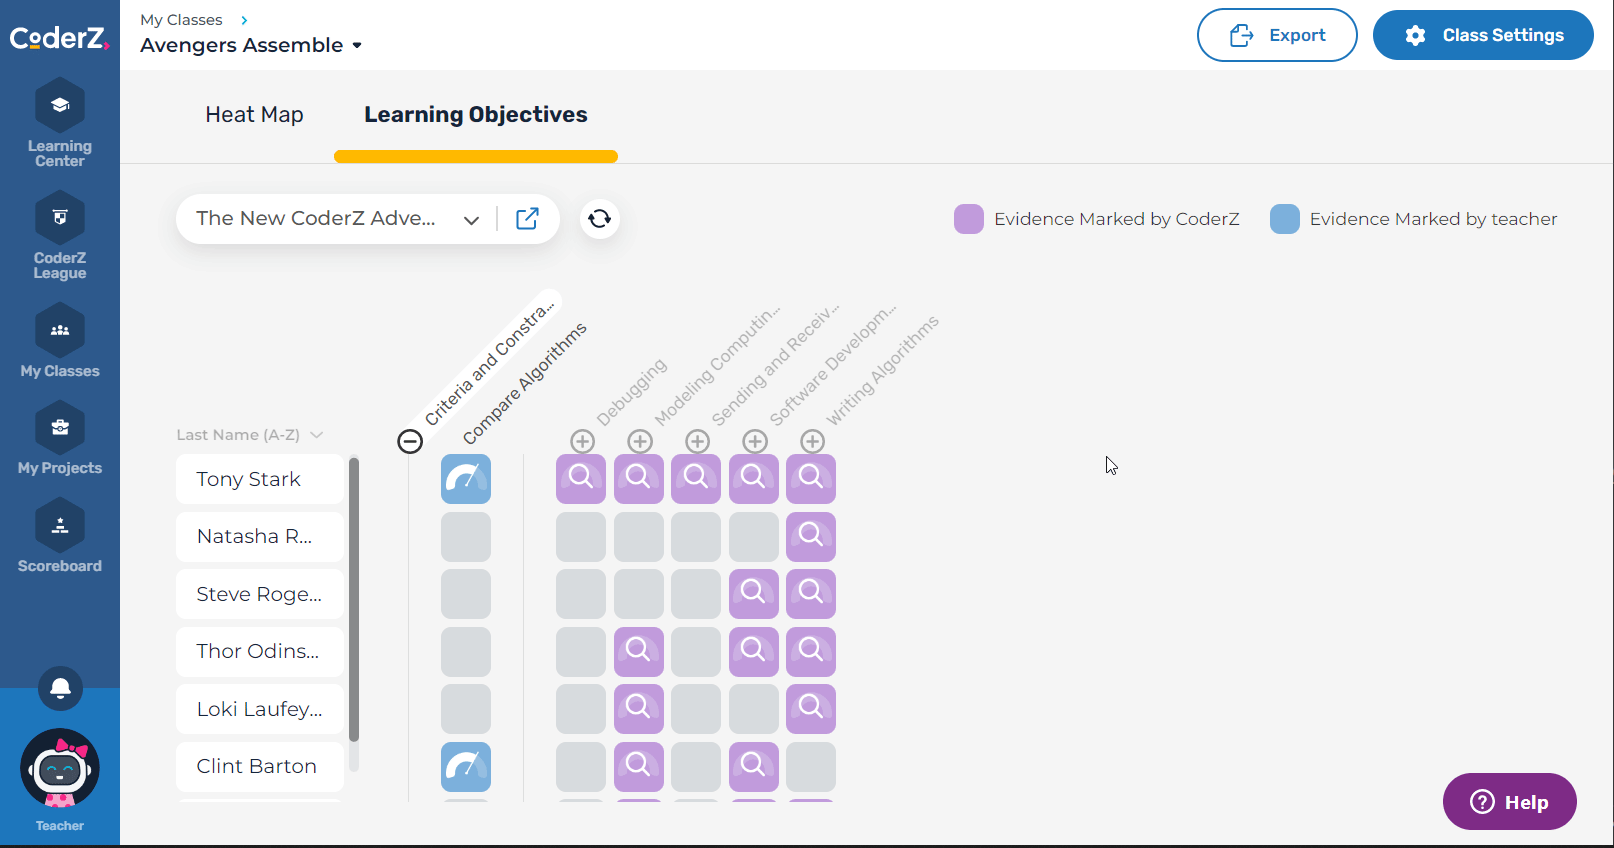
Task: Click Natasha R's empty Debugging cell
Action: tap(581, 537)
